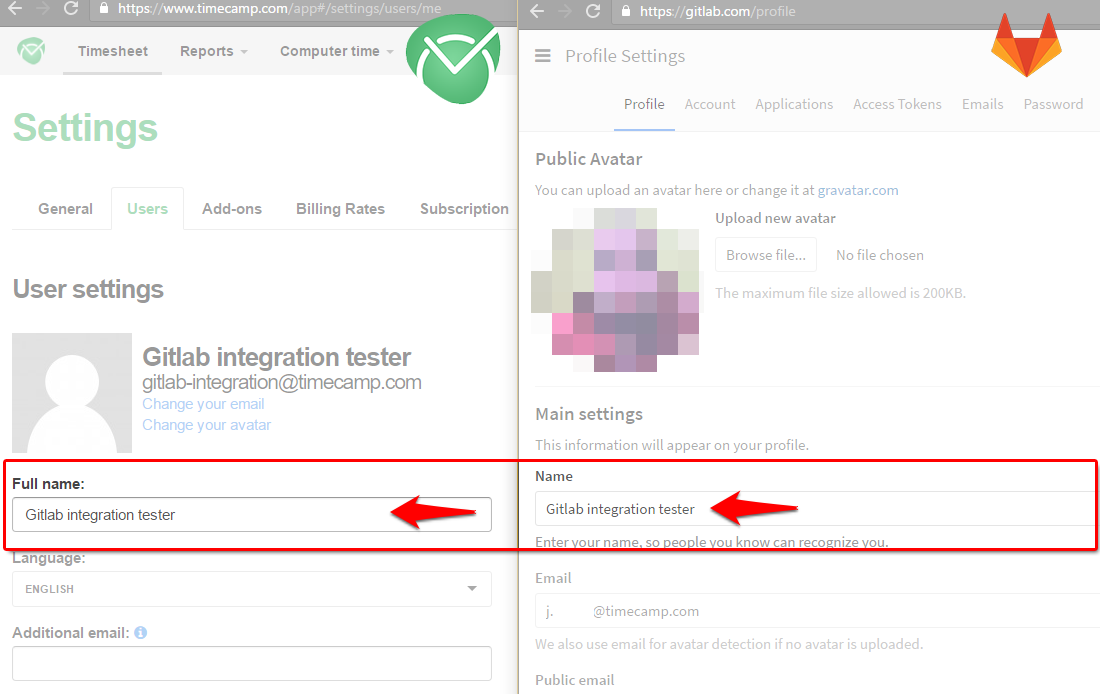Click the Additional email input field
The image size is (1100, 694).
click(252, 663)
